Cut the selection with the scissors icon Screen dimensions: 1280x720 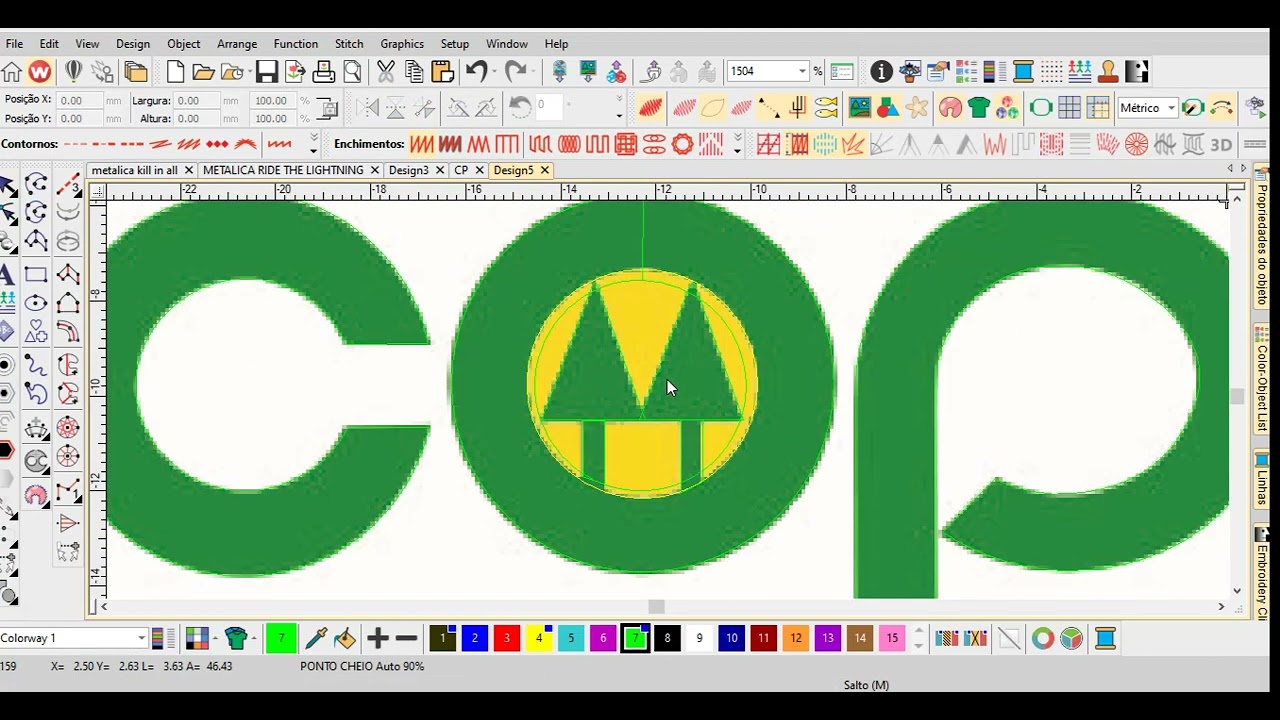pos(386,71)
